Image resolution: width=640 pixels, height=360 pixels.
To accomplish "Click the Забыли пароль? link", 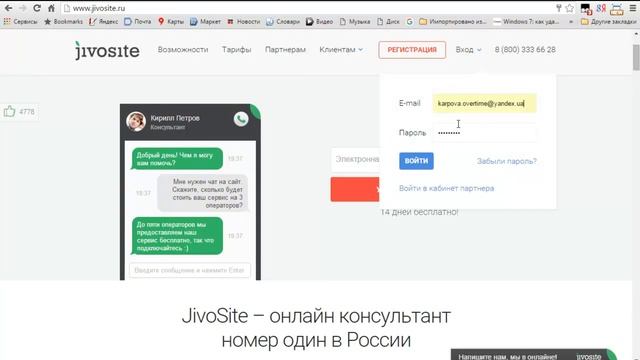I will pos(507,161).
